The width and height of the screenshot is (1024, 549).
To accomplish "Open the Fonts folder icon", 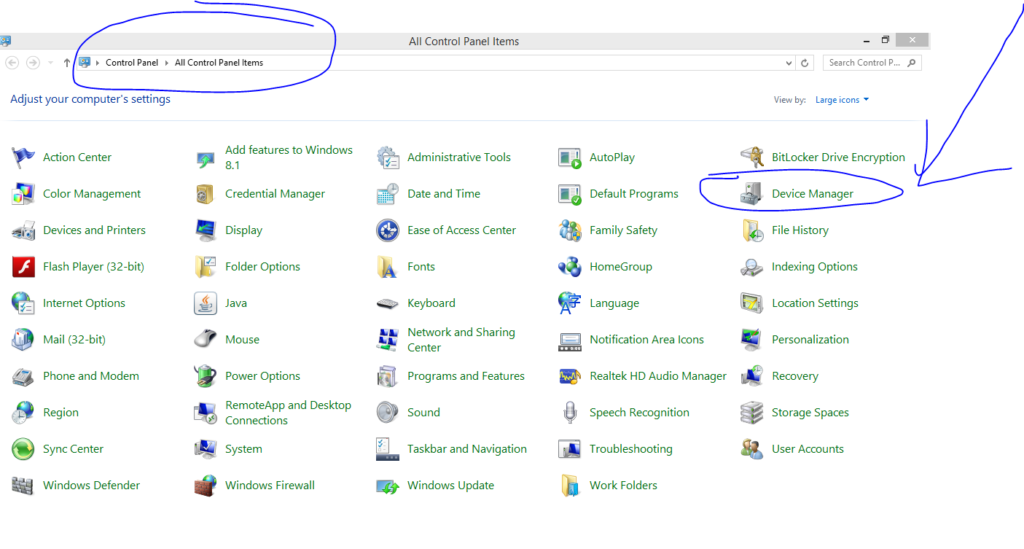I will (x=387, y=267).
